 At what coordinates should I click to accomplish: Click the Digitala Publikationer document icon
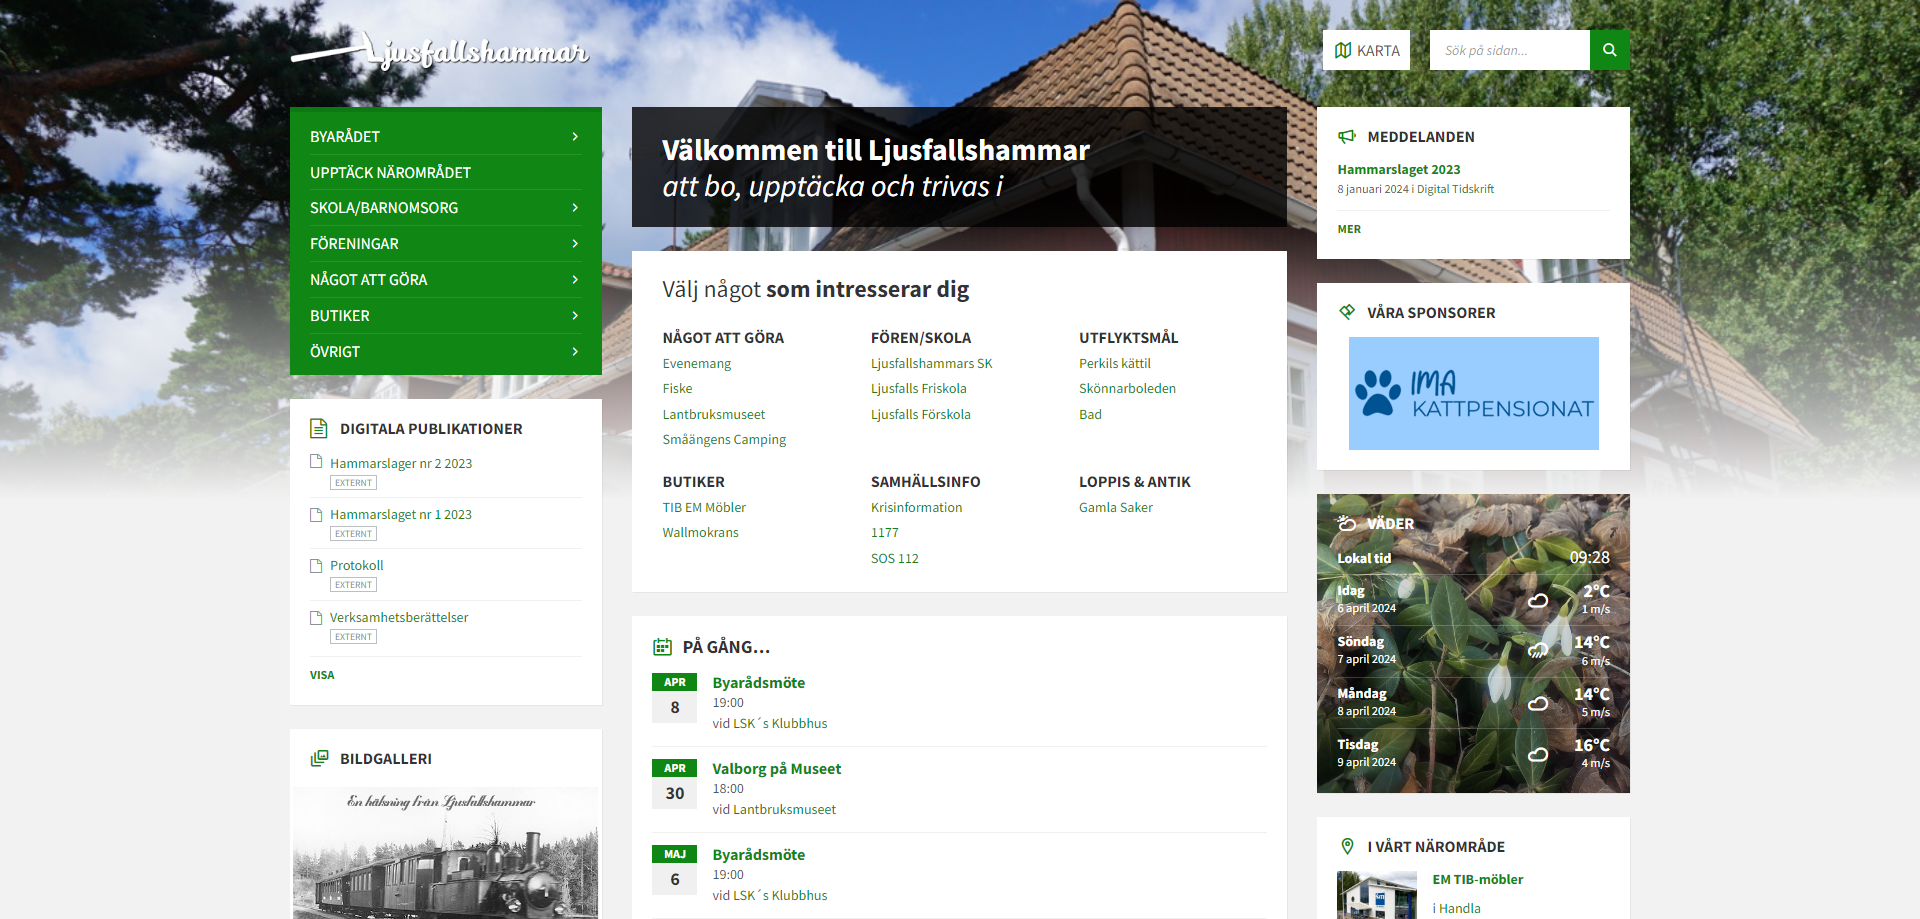pyautogui.click(x=319, y=429)
